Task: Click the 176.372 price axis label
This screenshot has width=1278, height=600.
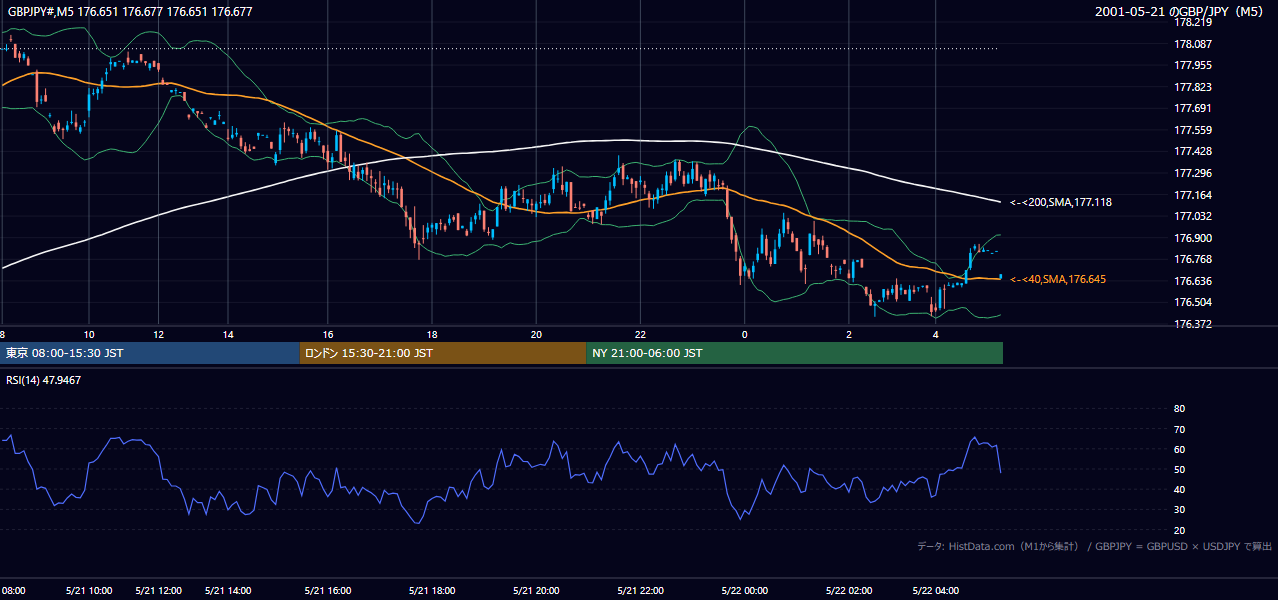Action: coord(1192,324)
